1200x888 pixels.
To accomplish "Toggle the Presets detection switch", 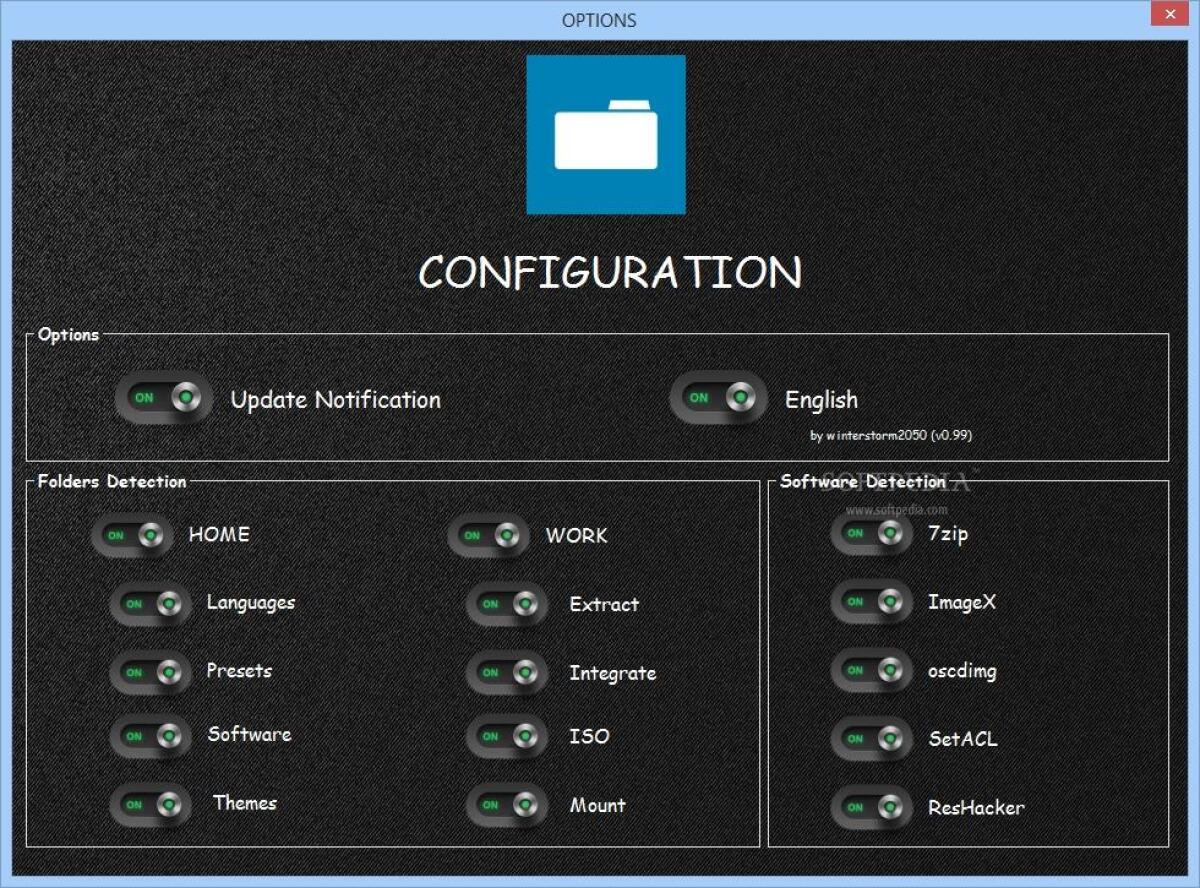I will point(149,671).
